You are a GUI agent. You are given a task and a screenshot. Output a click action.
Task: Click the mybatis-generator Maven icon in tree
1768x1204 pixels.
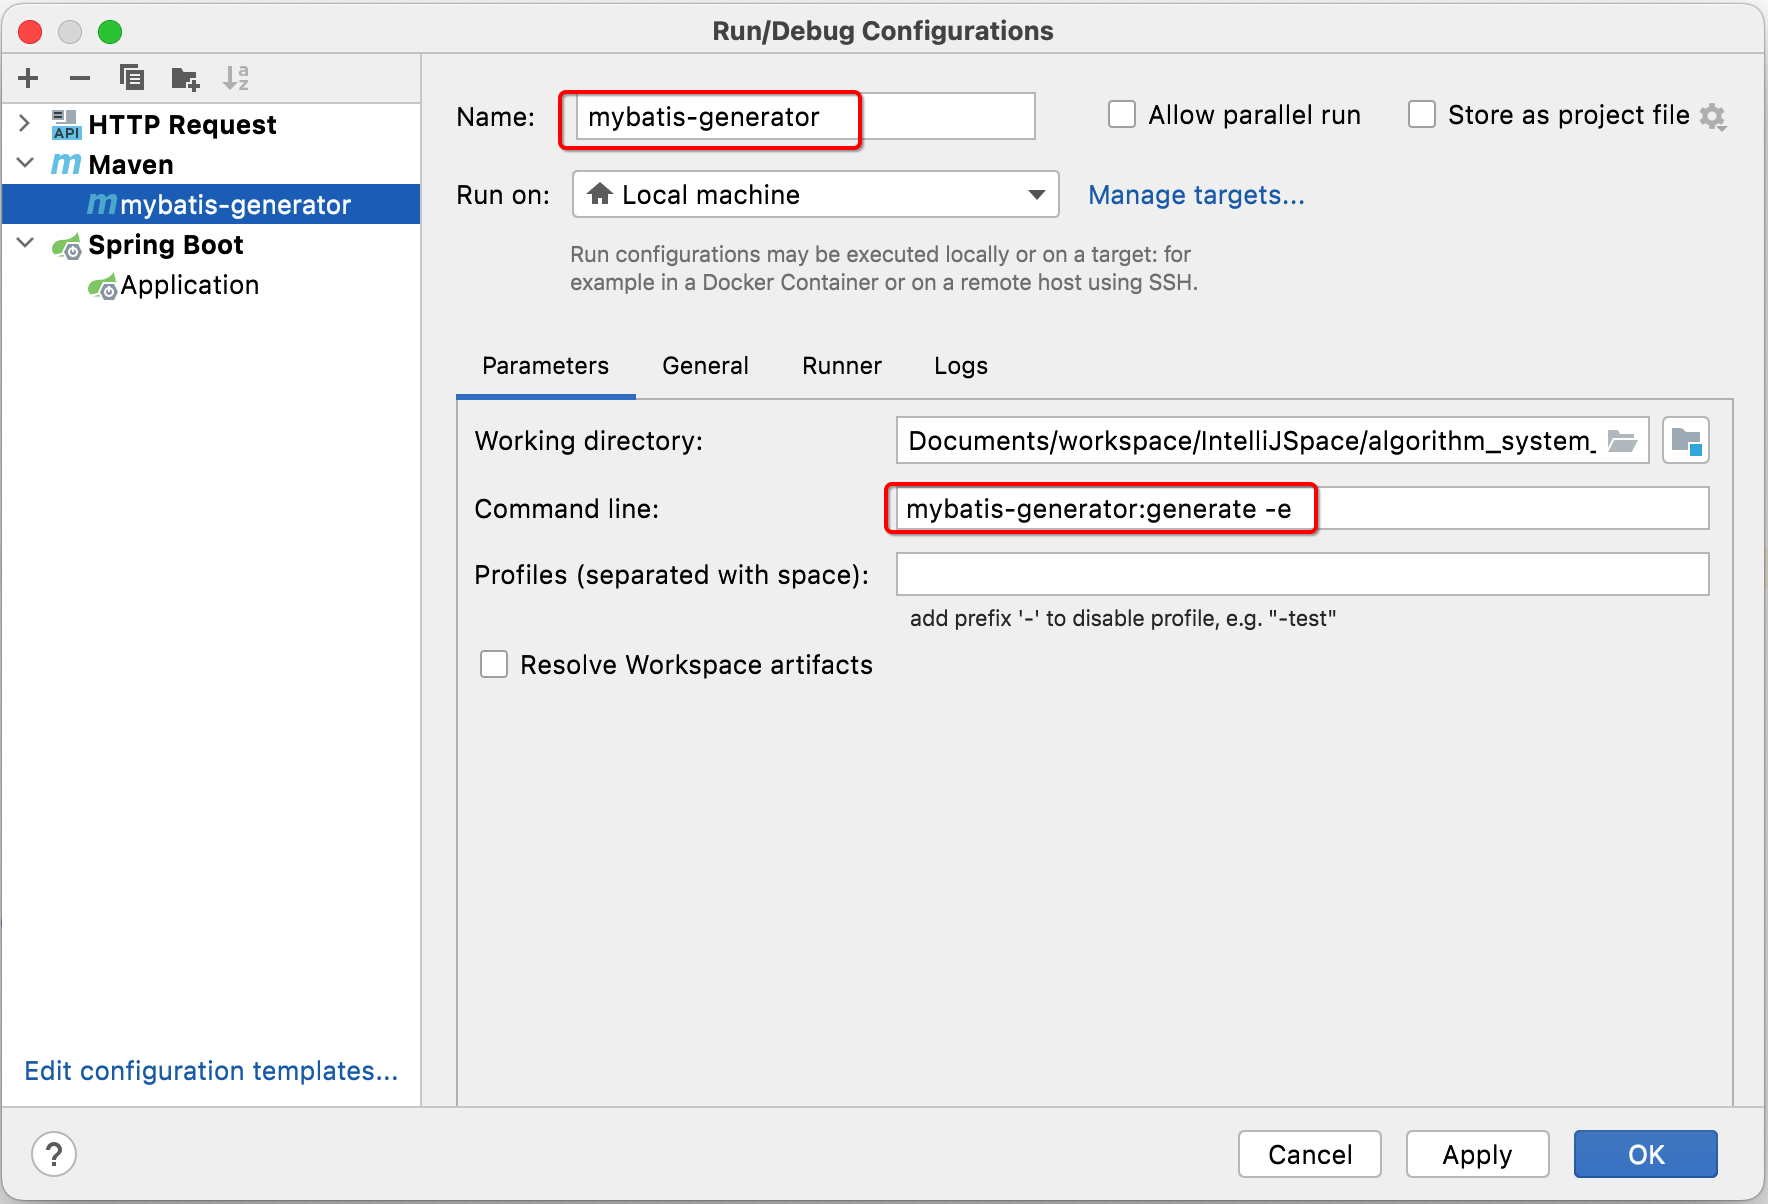pyautogui.click(x=102, y=204)
